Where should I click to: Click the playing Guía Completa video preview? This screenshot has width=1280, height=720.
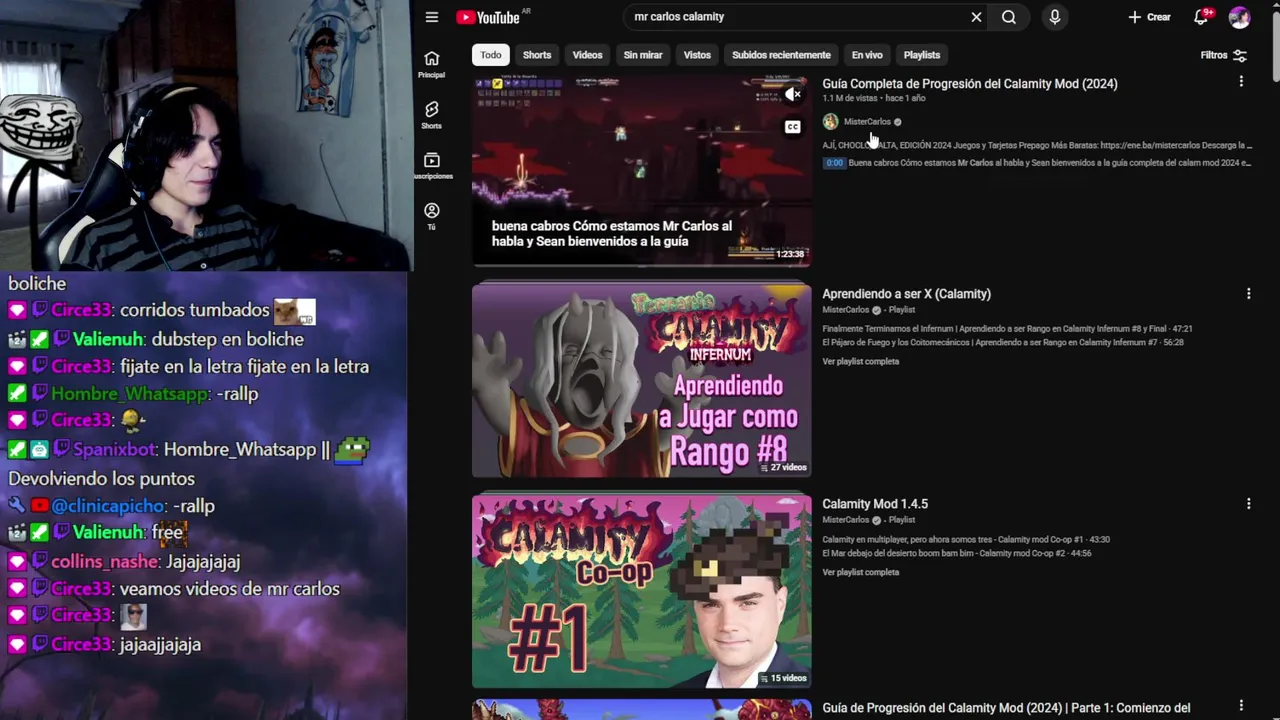pos(642,170)
